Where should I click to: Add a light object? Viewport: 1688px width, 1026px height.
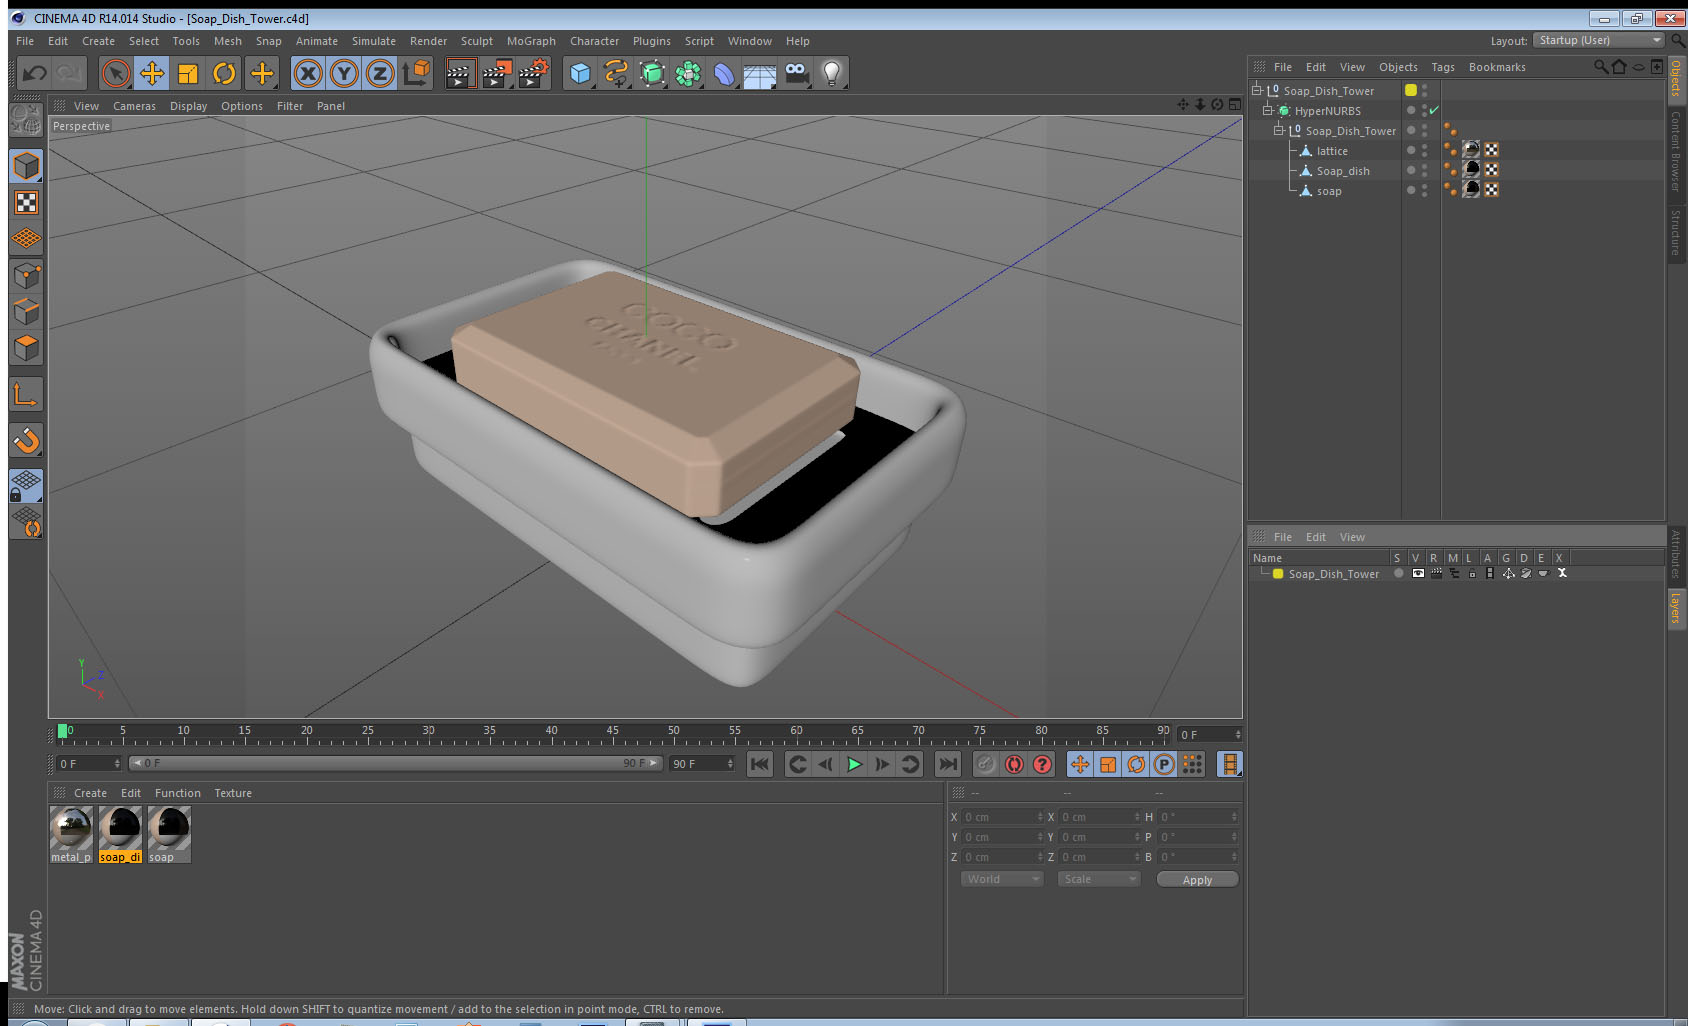(832, 73)
